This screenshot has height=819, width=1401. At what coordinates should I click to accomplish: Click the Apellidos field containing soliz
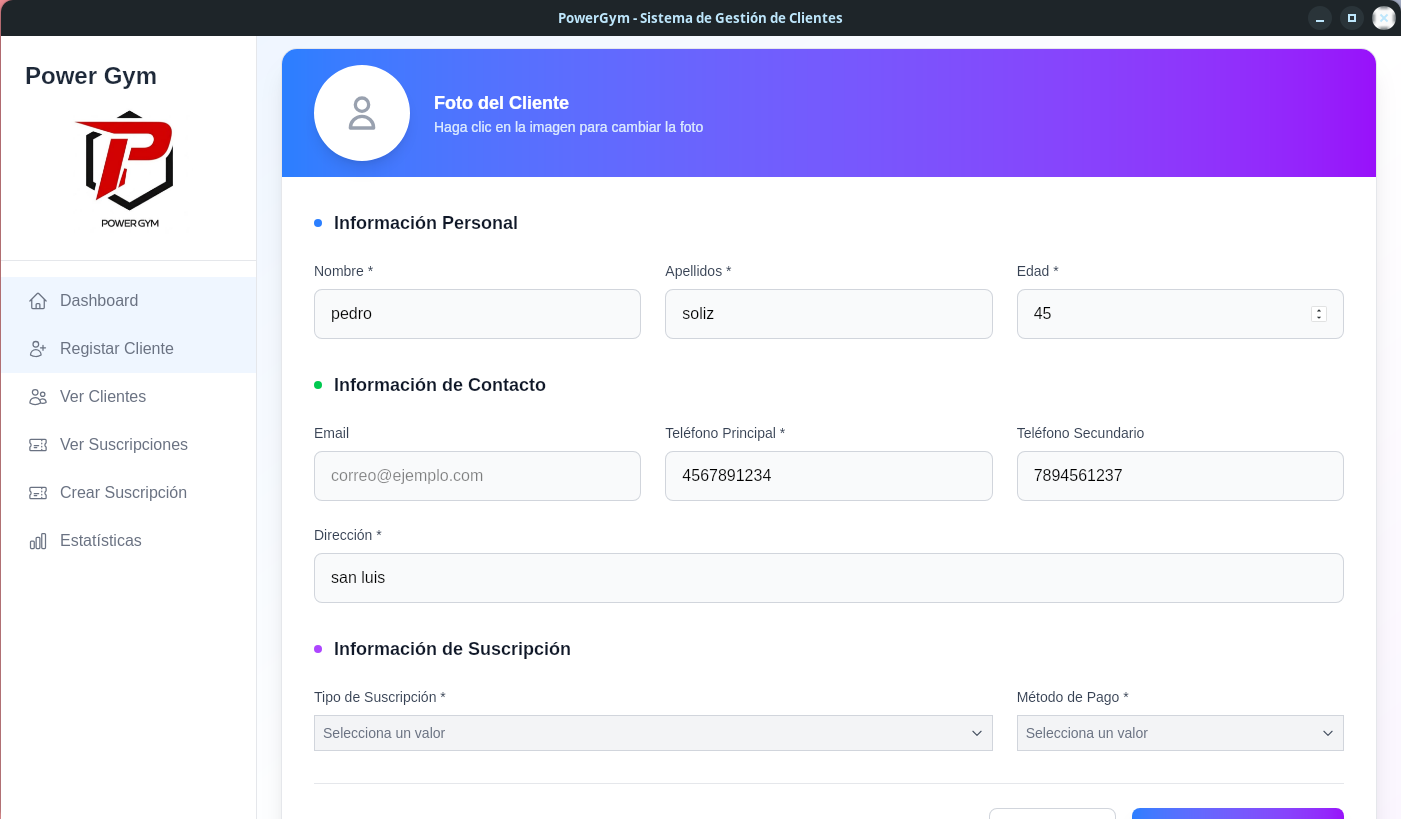coord(828,314)
